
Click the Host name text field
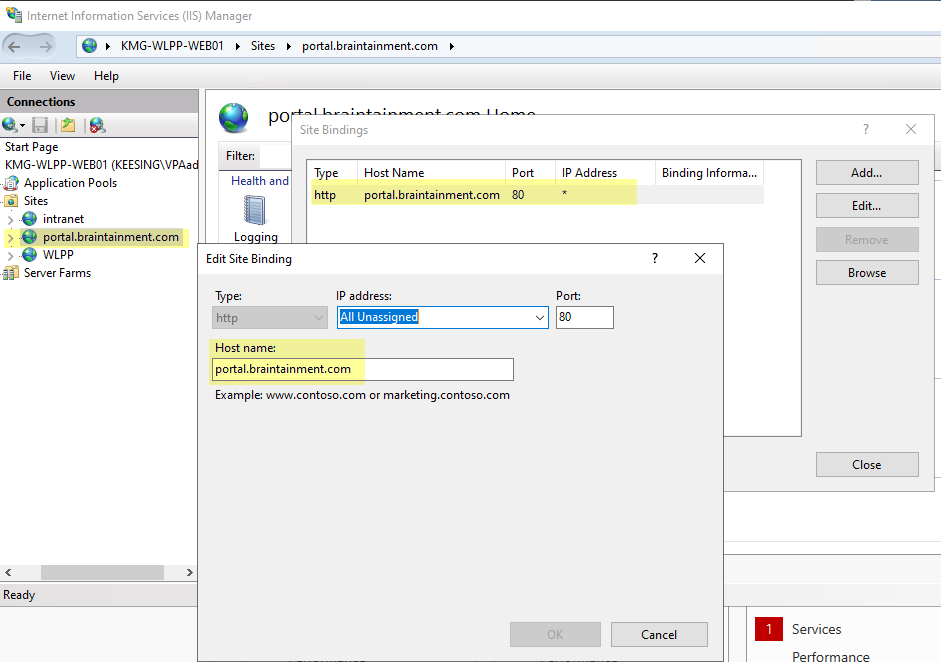point(363,370)
